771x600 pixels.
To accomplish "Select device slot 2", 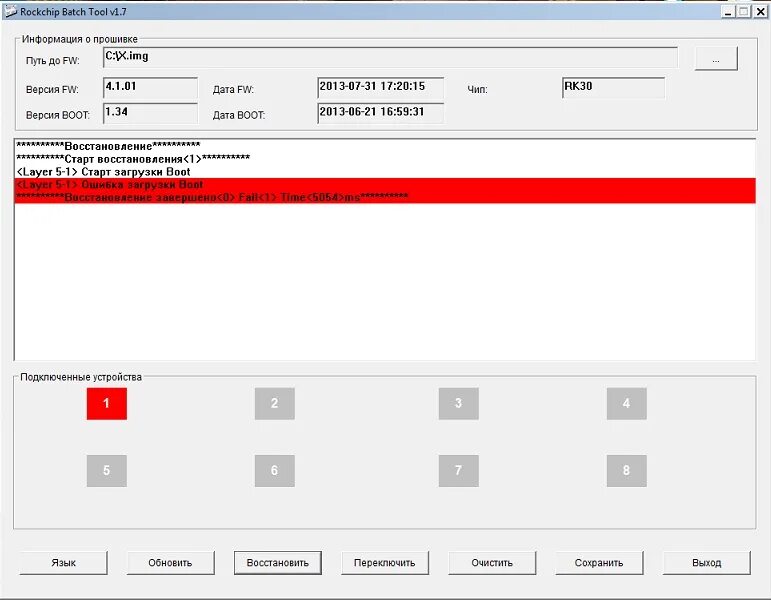I will pyautogui.click(x=274, y=403).
